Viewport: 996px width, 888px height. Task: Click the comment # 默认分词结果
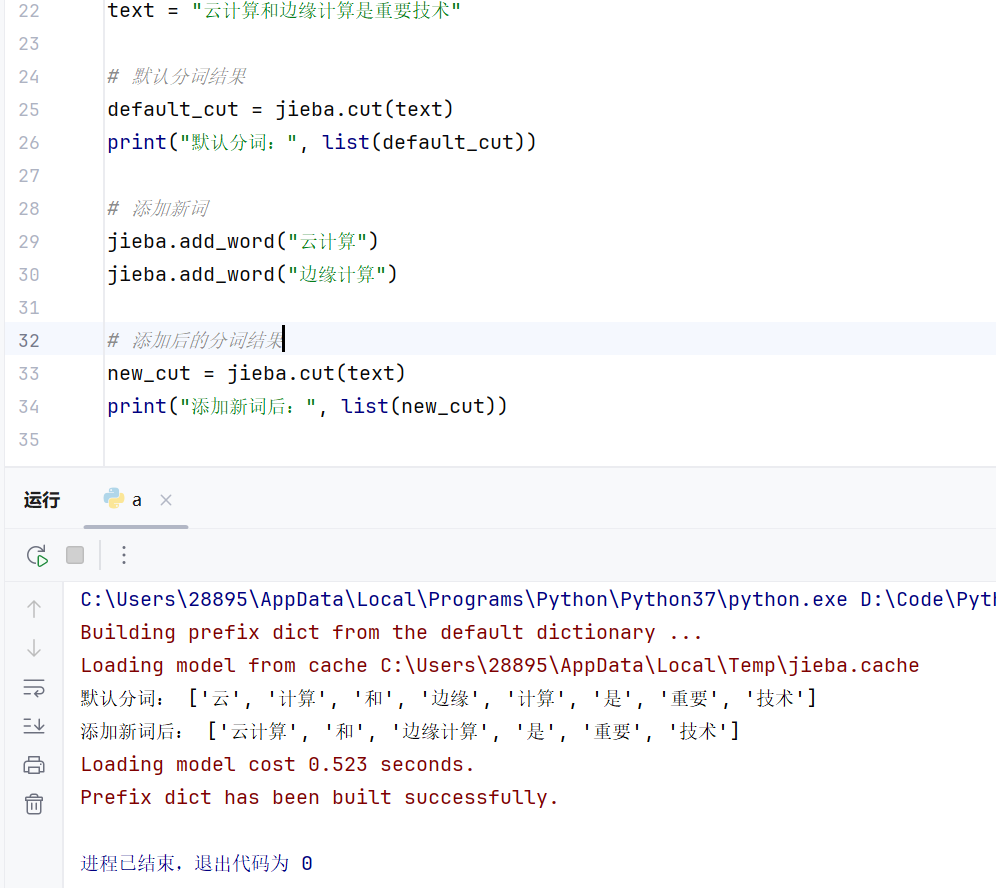tap(177, 77)
